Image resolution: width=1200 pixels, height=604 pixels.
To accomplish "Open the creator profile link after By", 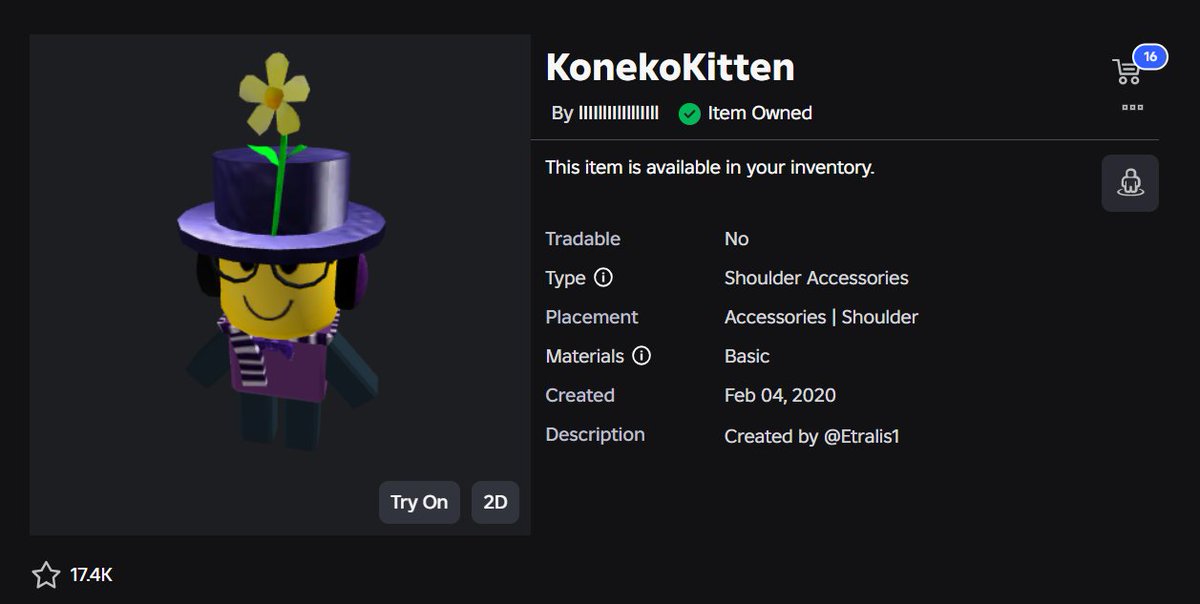I will 619,113.
